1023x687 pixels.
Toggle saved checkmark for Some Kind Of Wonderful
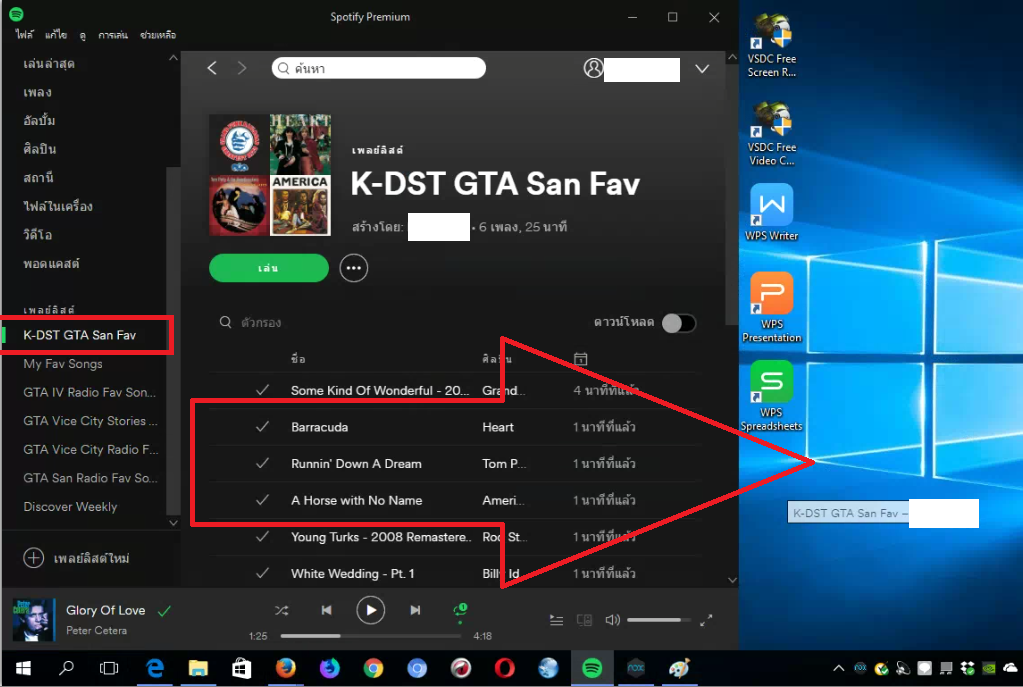pyautogui.click(x=263, y=390)
